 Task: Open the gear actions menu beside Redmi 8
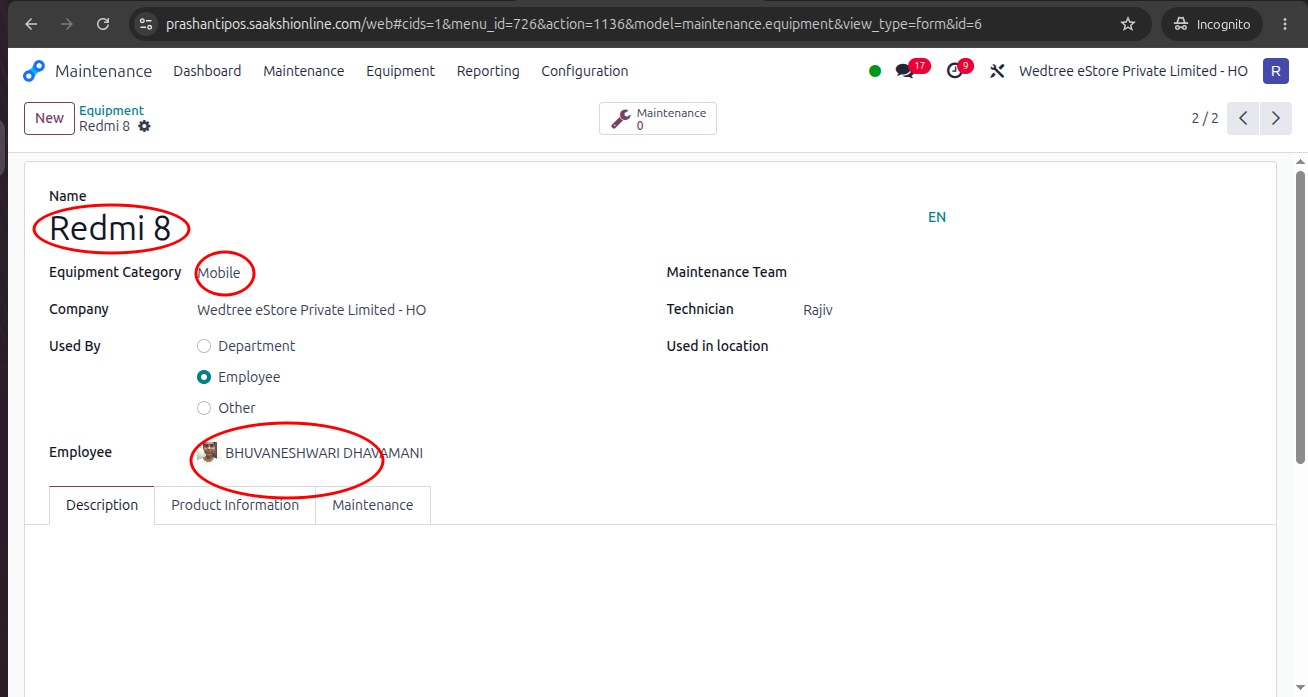tap(144, 126)
